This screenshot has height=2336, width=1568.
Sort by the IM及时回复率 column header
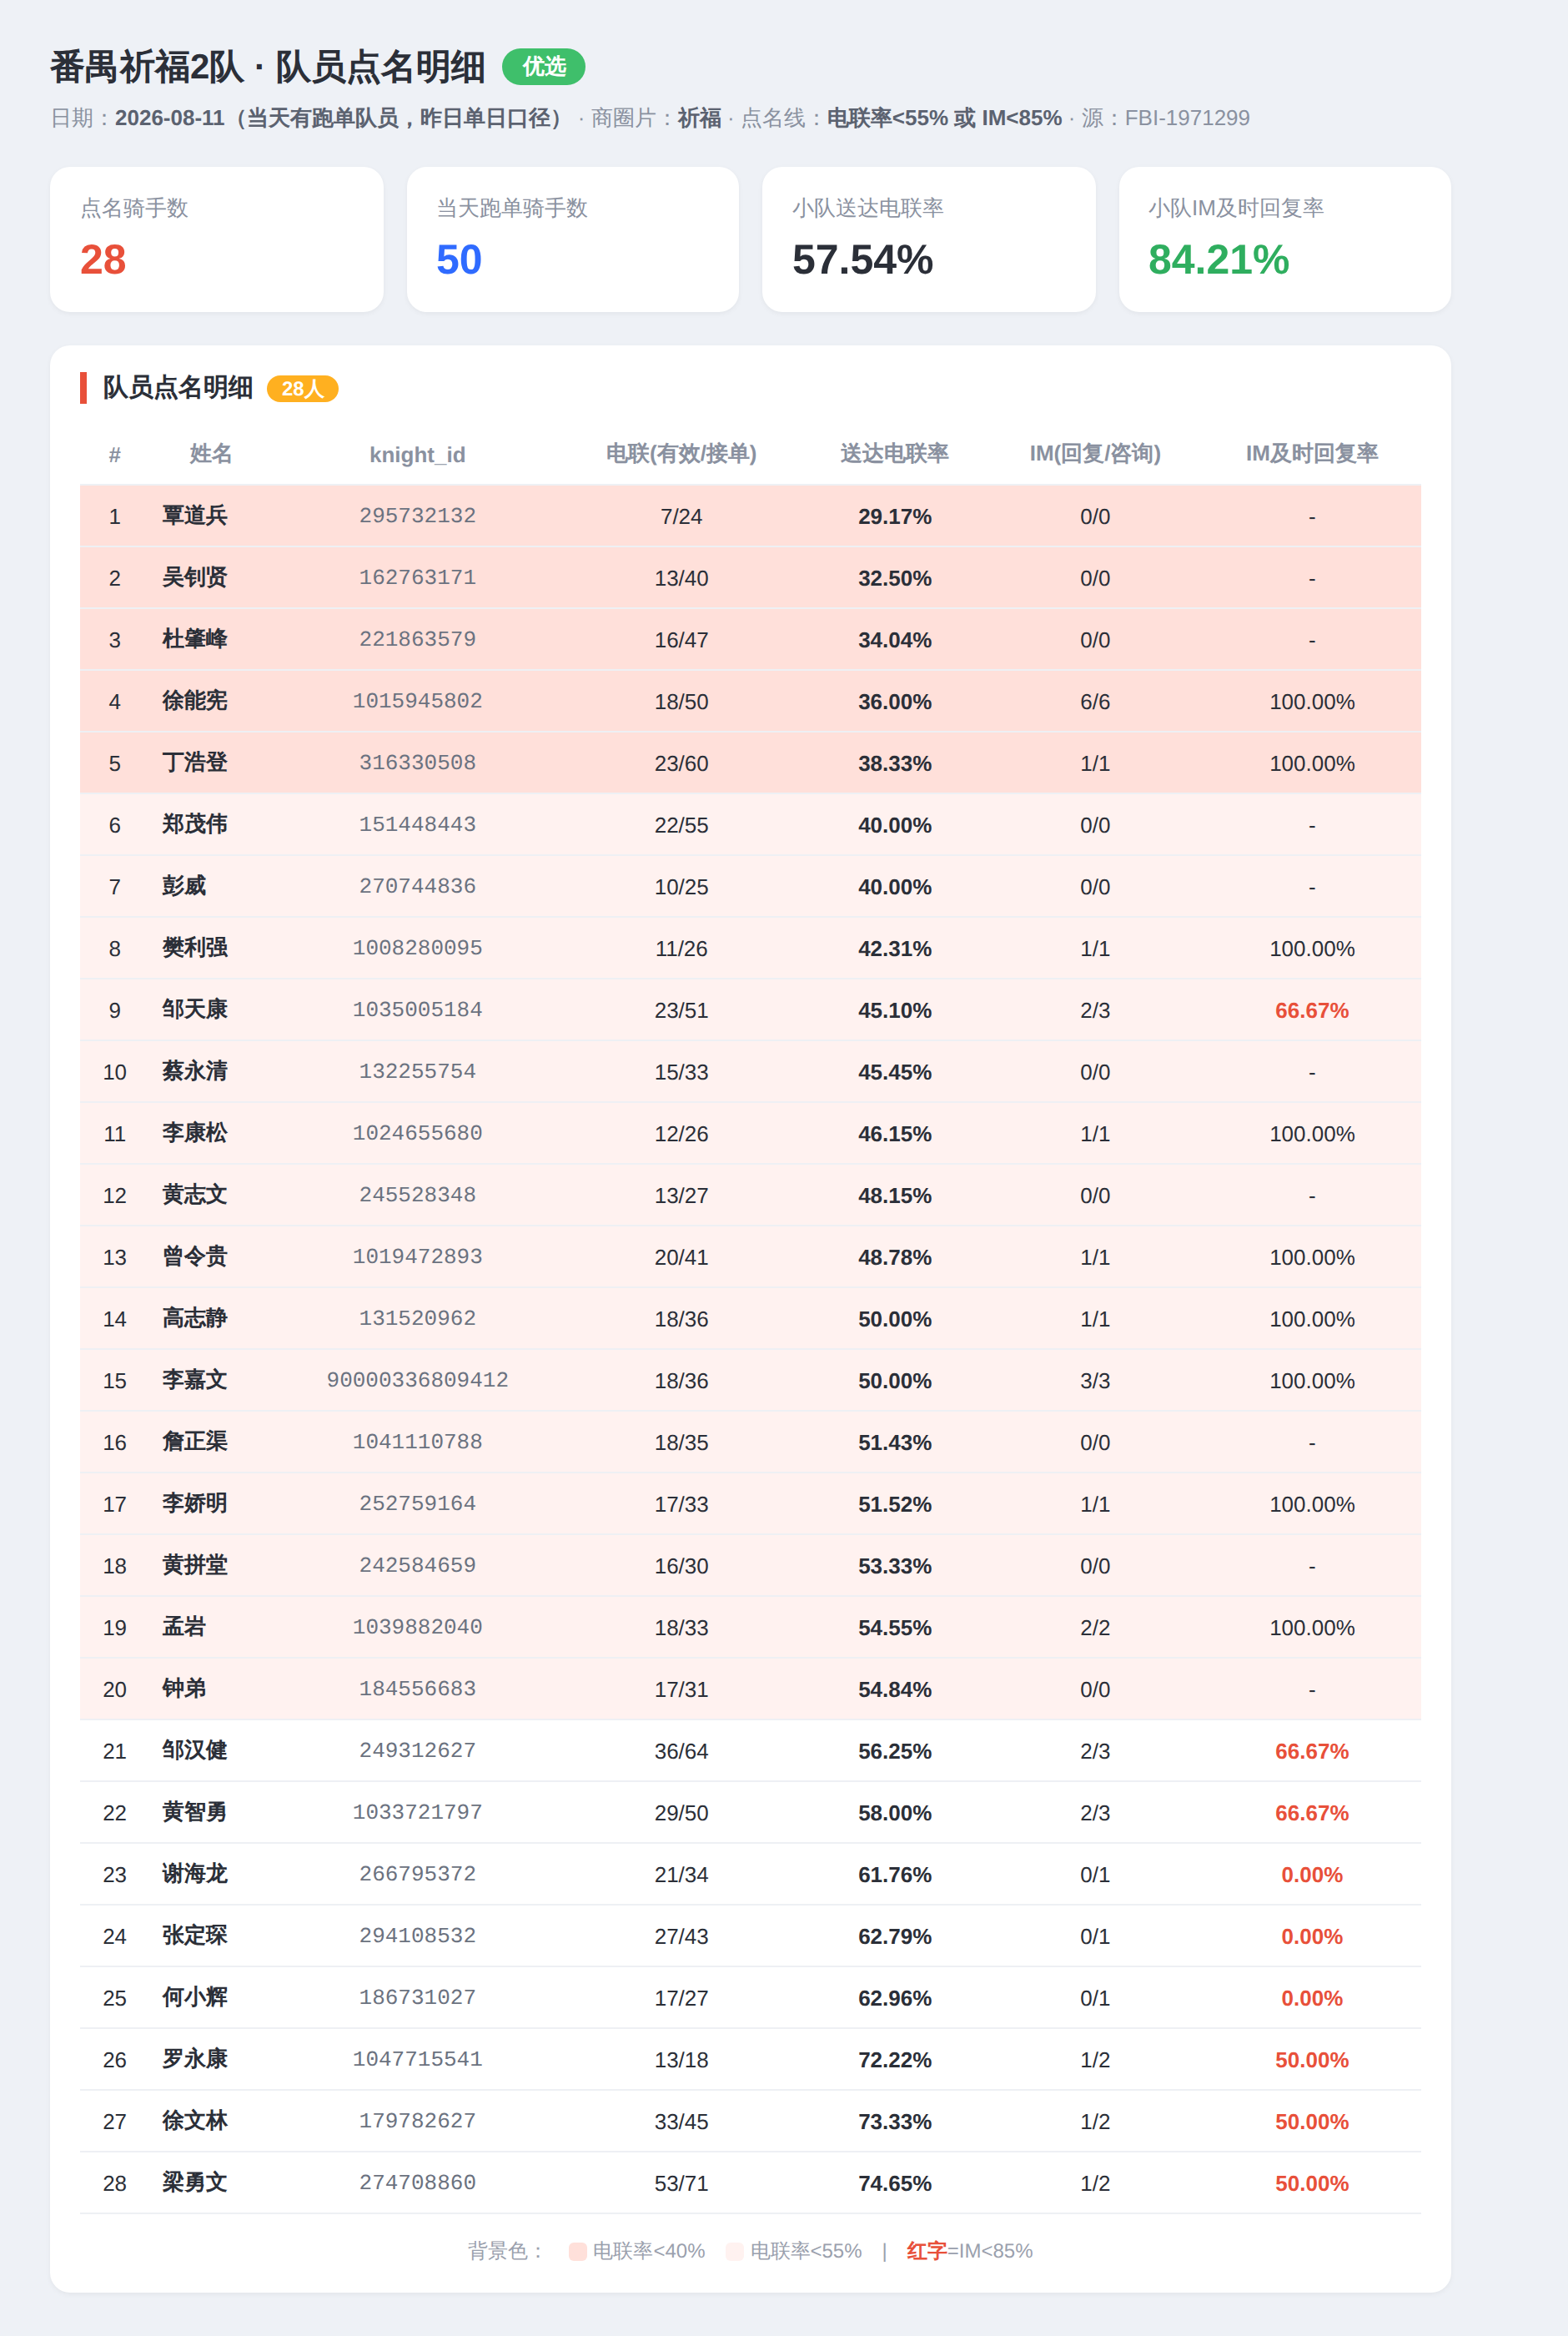pyautogui.click(x=1311, y=454)
